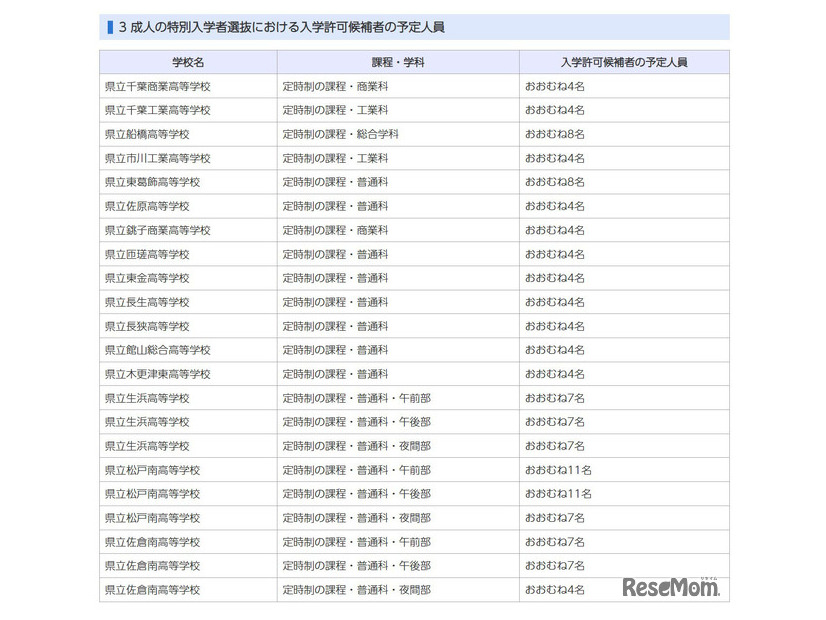This screenshot has height=620, width=826.
Task: Click 'おおむね4名' in the 銚子商業 row
Action: click(555, 230)
